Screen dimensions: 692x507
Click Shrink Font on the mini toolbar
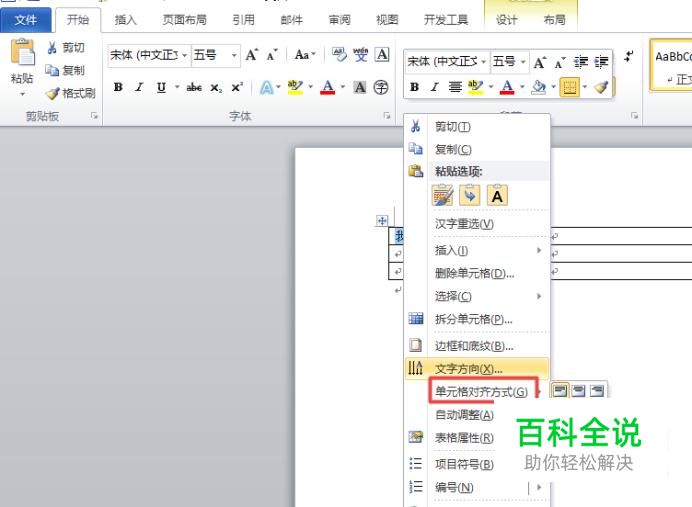click(560, 63)
